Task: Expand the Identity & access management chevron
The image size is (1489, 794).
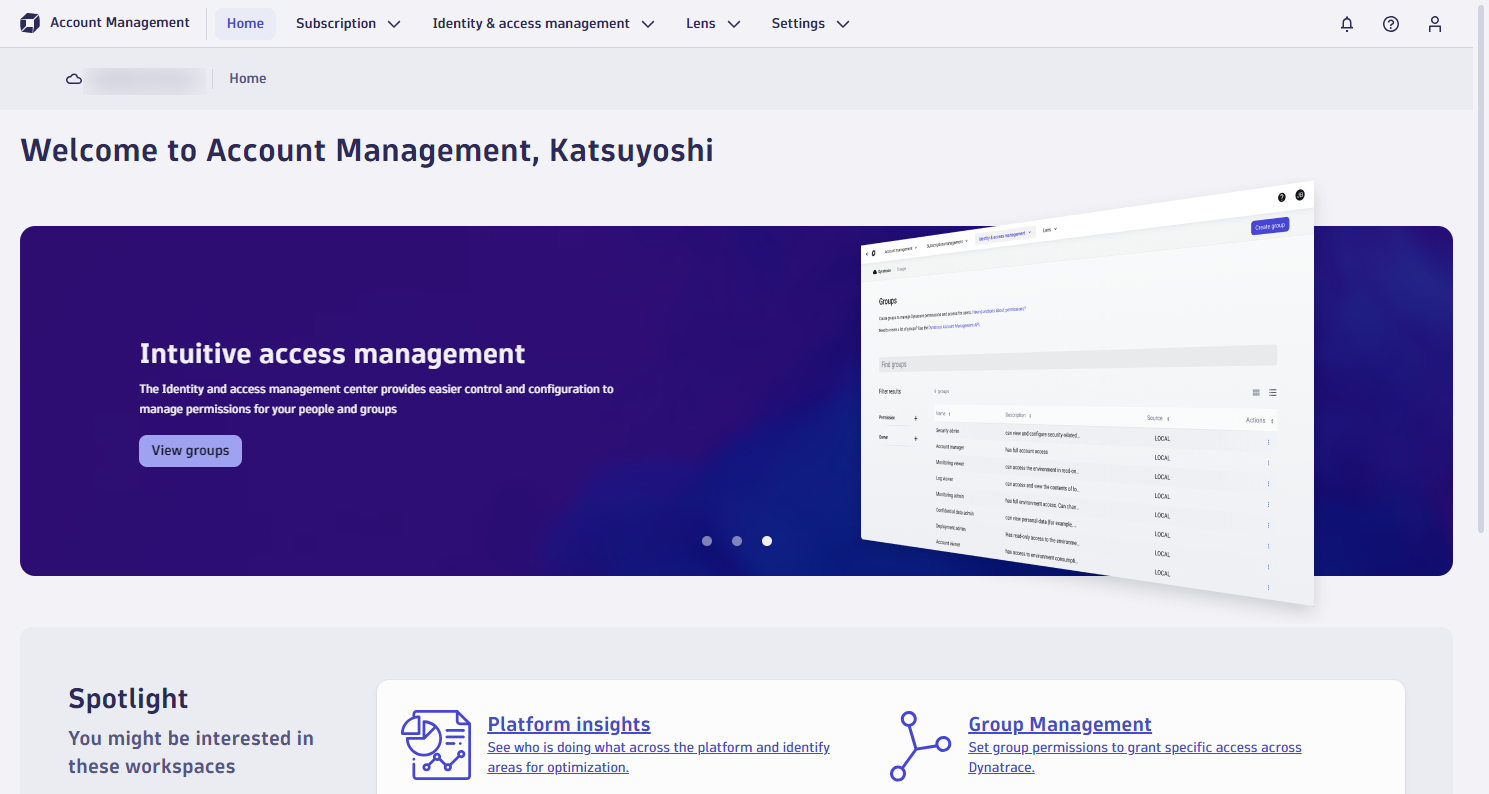Action: (x=648, y=24)
